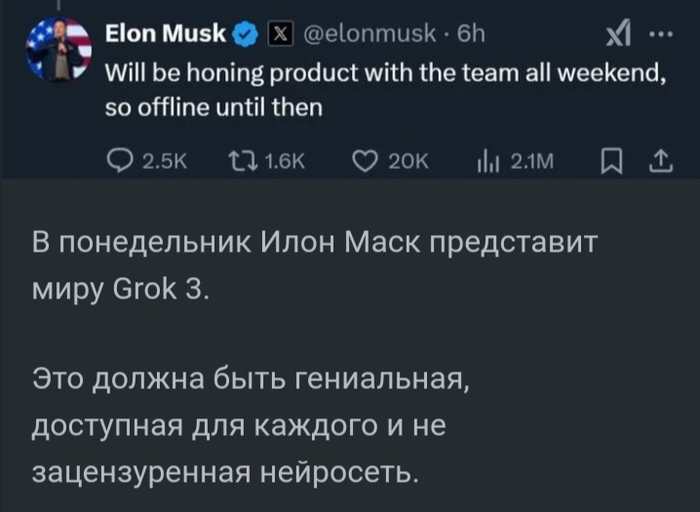Click the repost arrows icon

point(239,159)
